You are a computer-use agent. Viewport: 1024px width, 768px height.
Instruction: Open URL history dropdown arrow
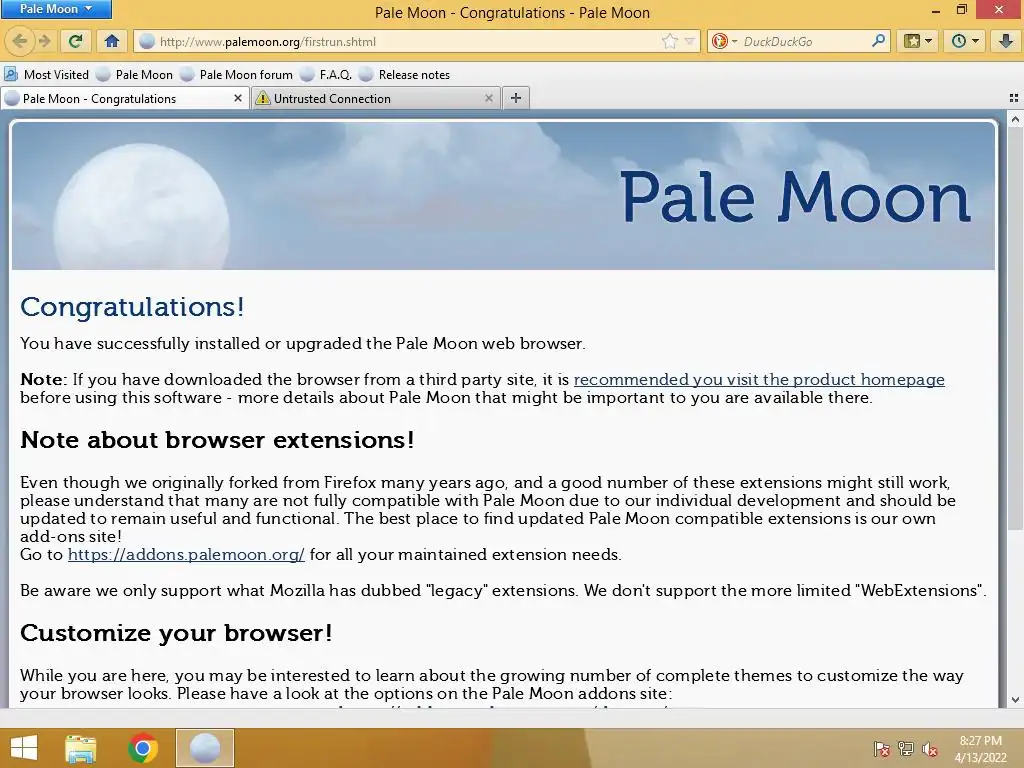pos(690,42)
